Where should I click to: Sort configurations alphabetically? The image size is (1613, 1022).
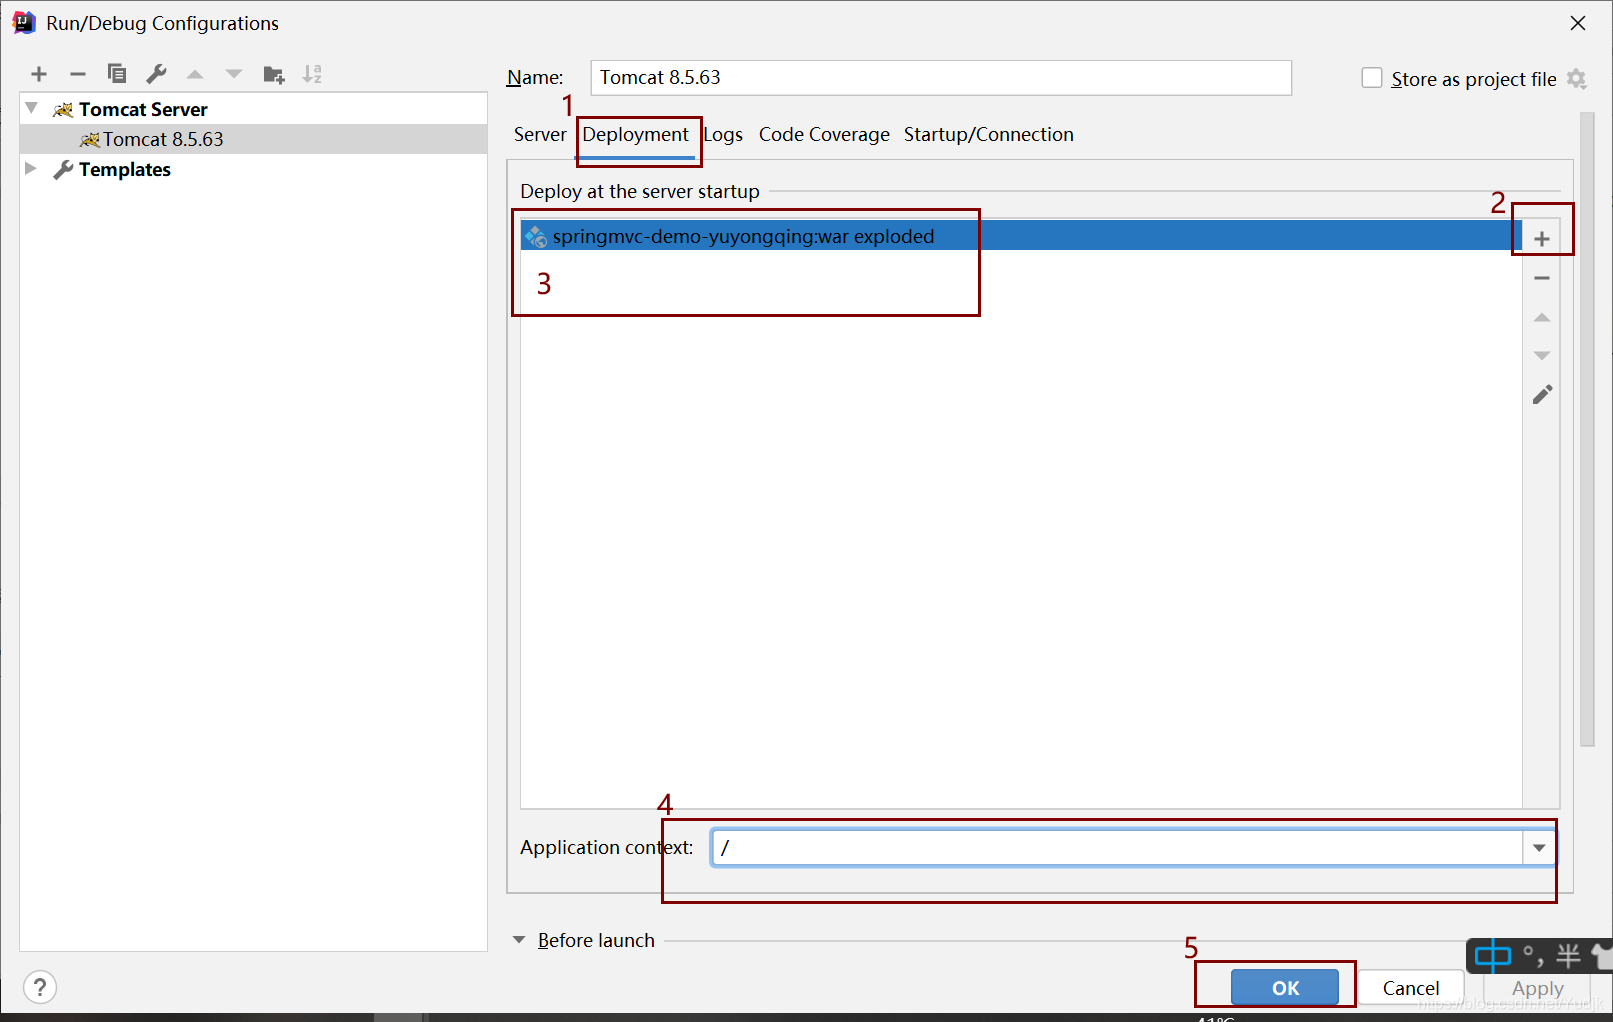coord(313,74)
